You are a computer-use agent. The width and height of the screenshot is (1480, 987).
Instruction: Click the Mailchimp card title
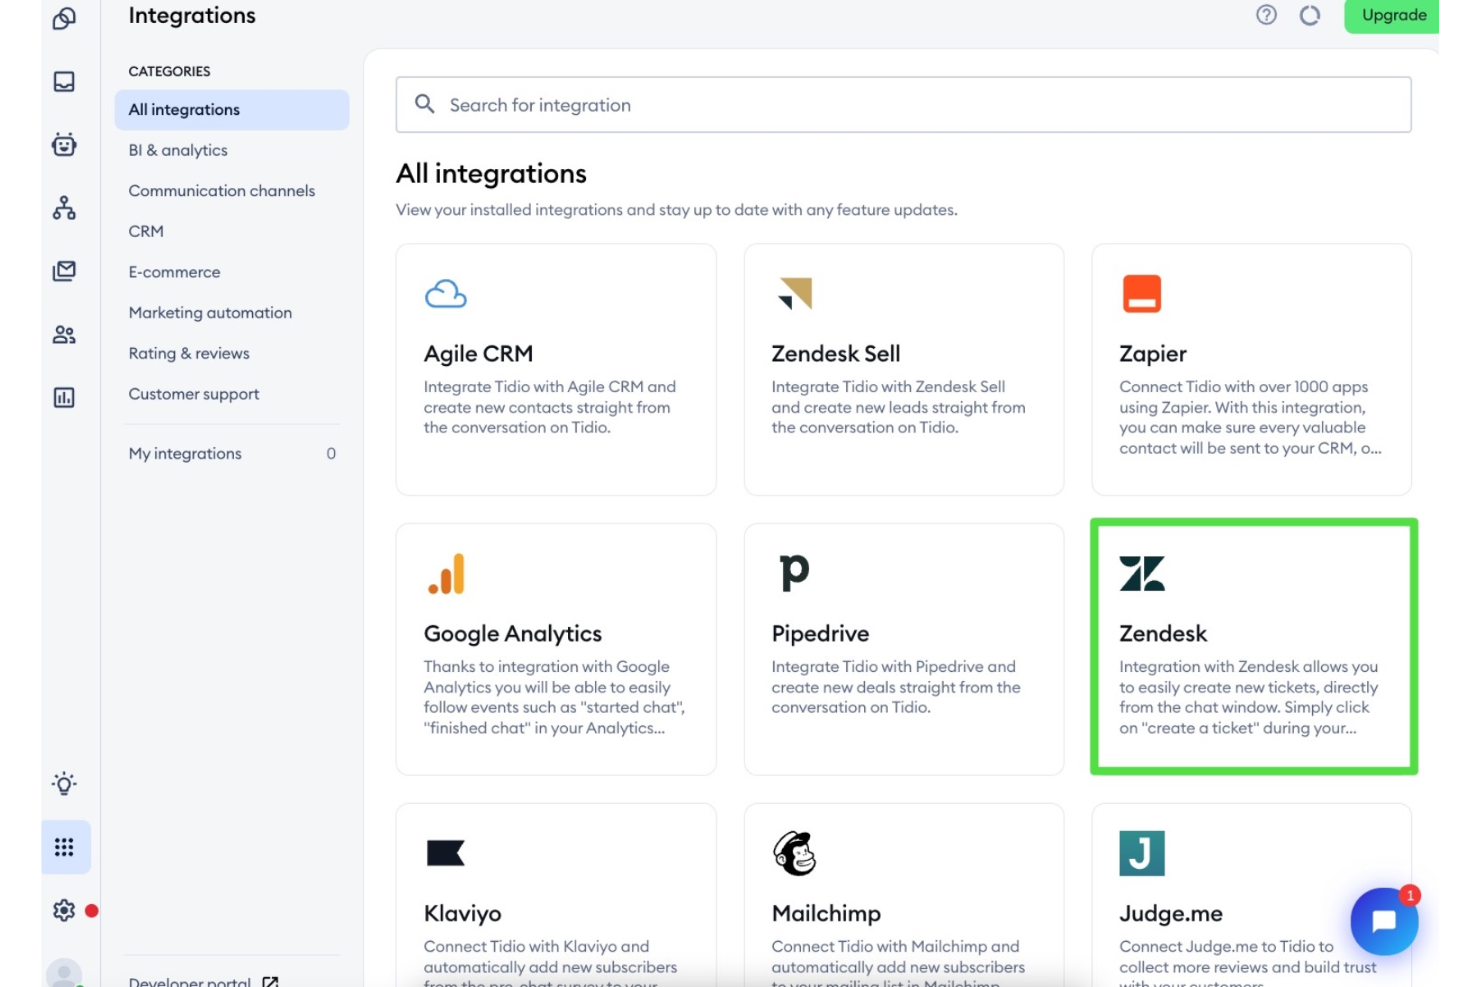click(x=826, y=914)
